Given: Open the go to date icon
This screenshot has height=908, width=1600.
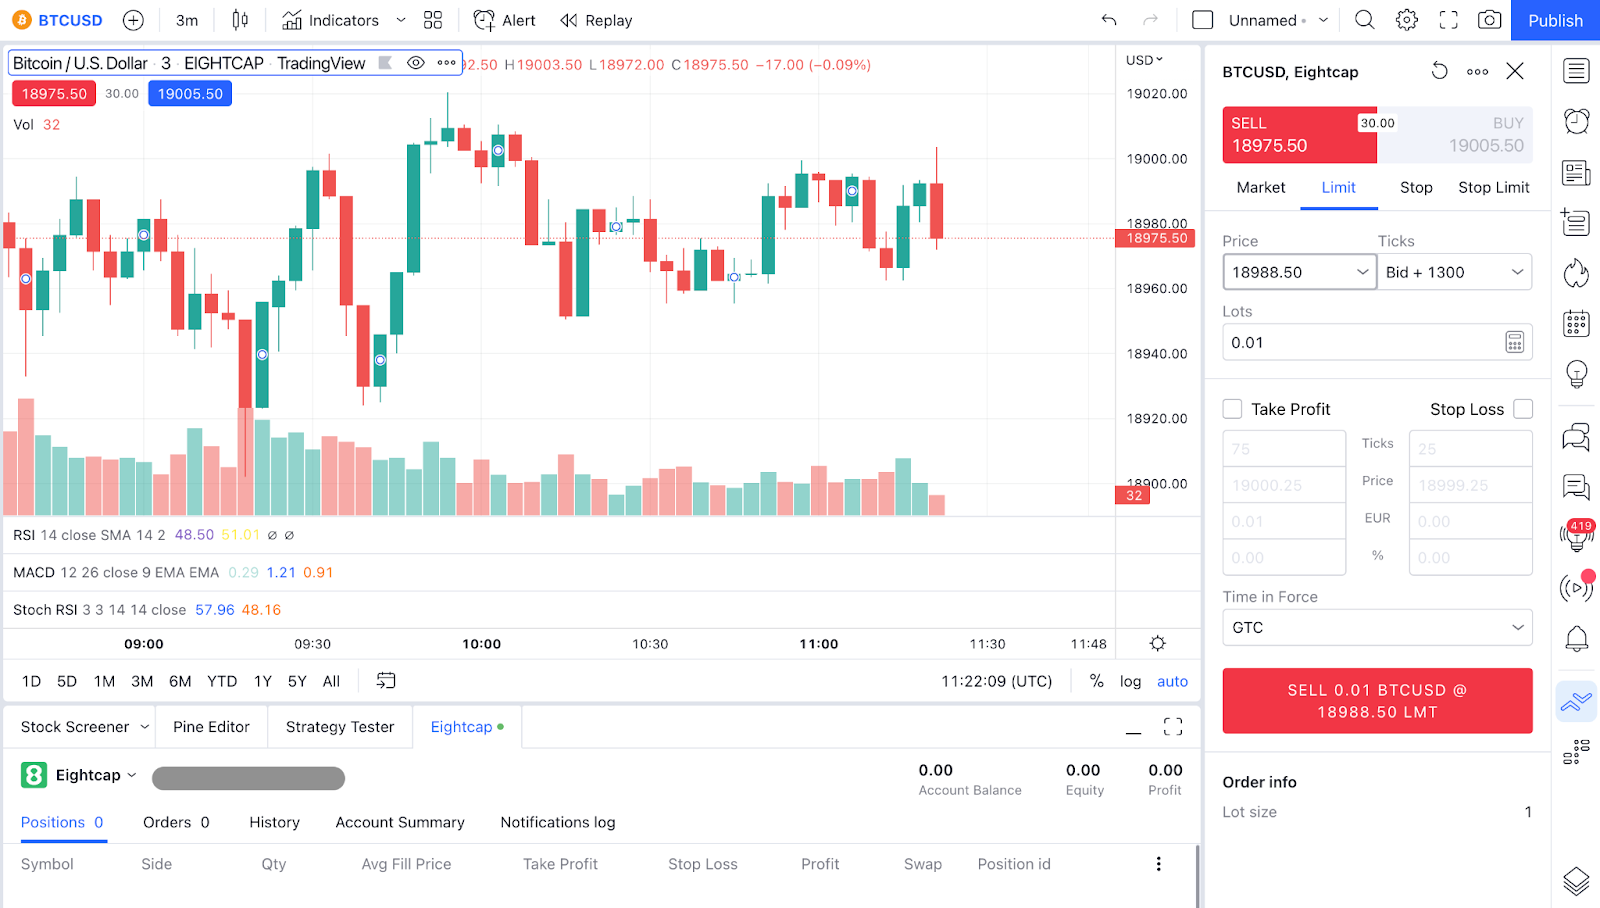Looking at the screenshot, I should (386, 681).
